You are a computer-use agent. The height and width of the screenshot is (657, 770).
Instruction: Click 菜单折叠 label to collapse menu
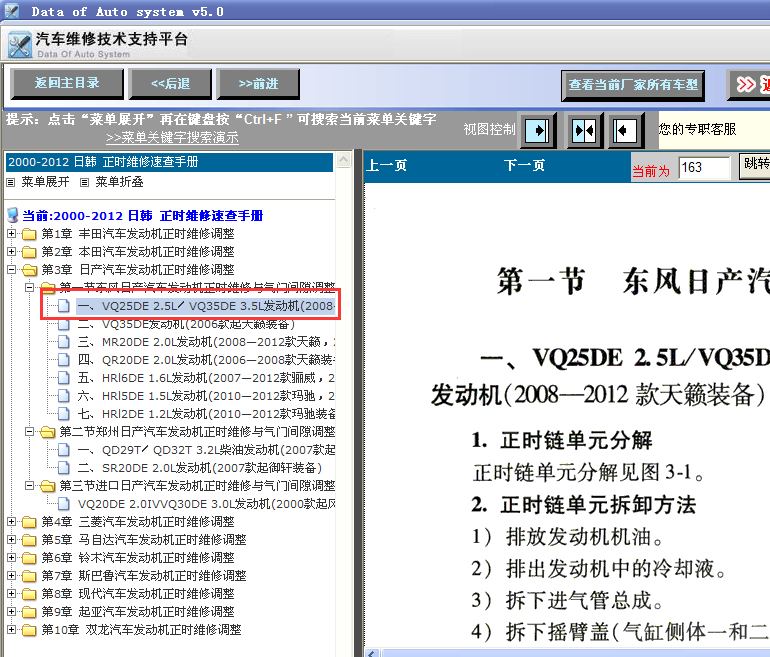pos(119,182)
